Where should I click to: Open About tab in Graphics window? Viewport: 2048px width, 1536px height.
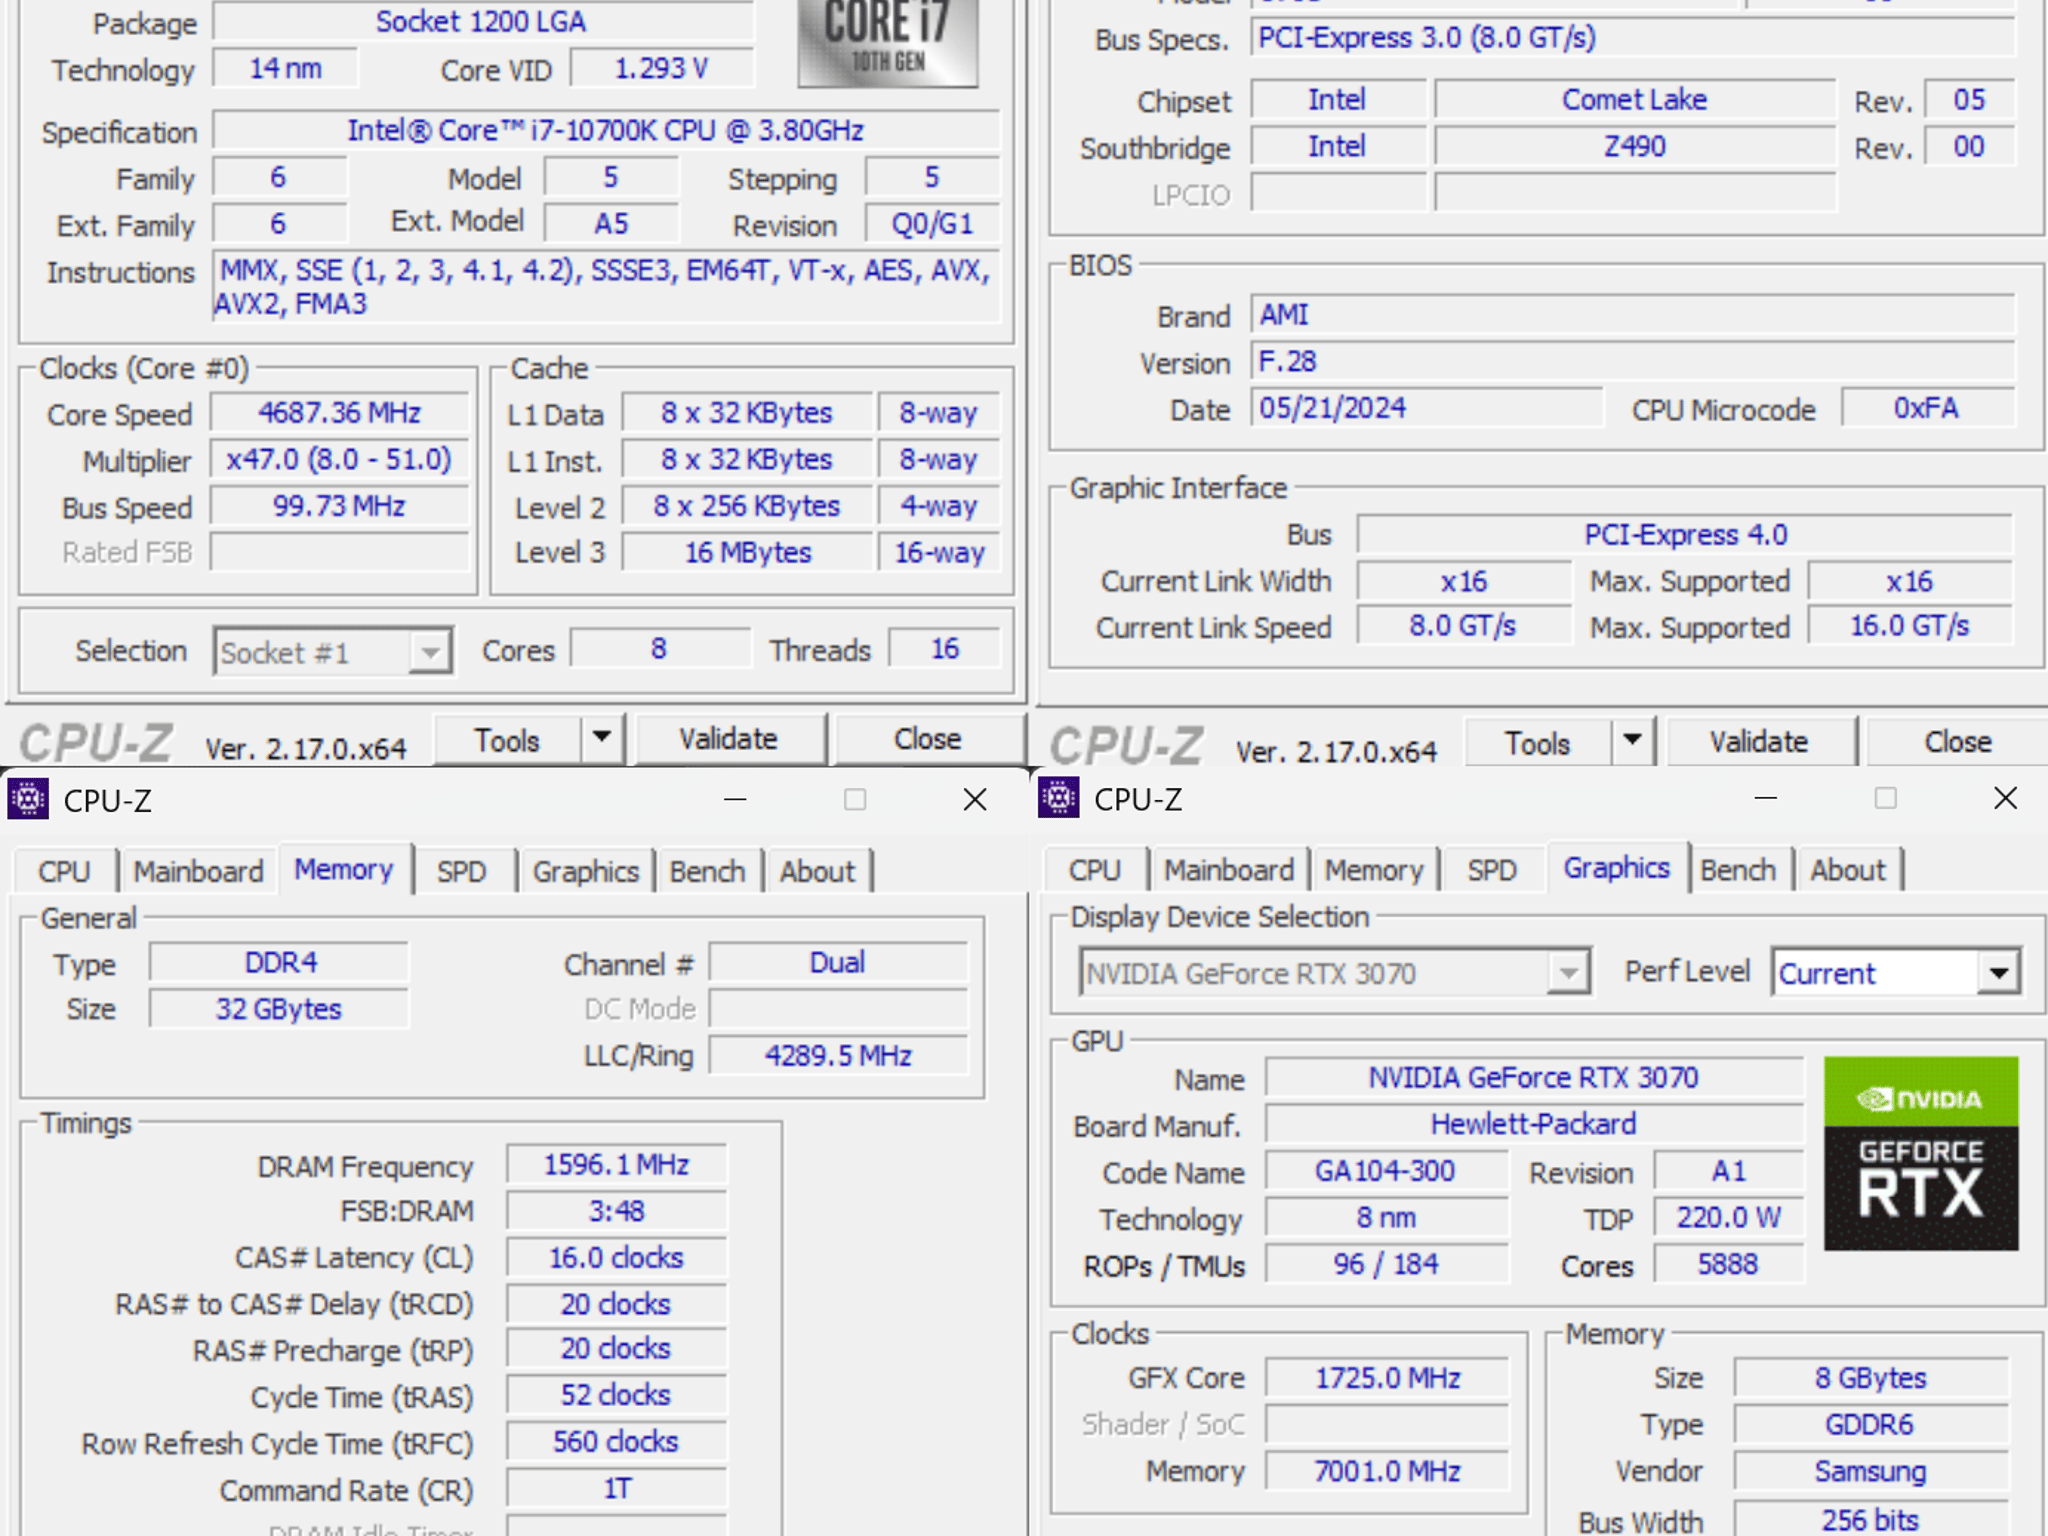1848,870
